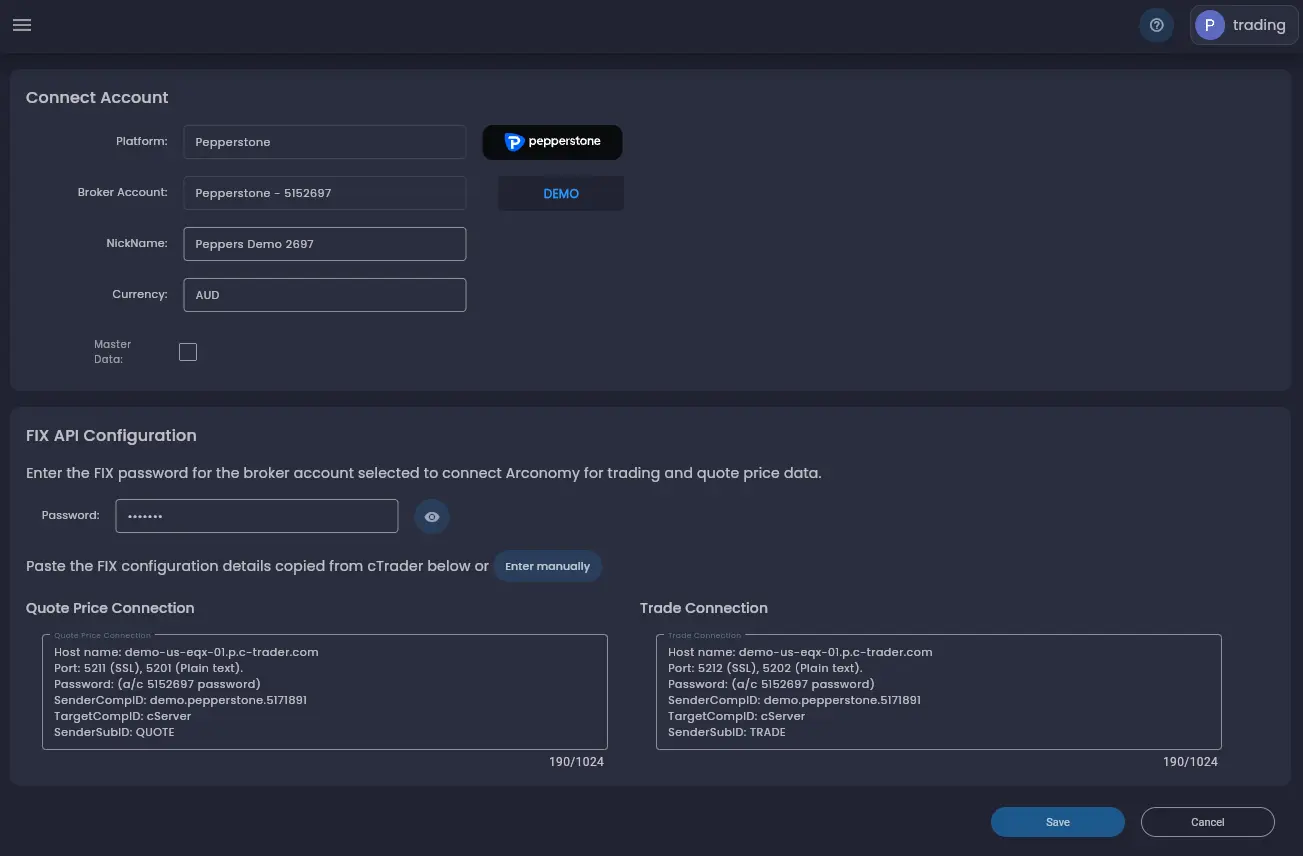Click the help question mark icon
This screenshot has height=856, width=1303.
coord(1156,25)
